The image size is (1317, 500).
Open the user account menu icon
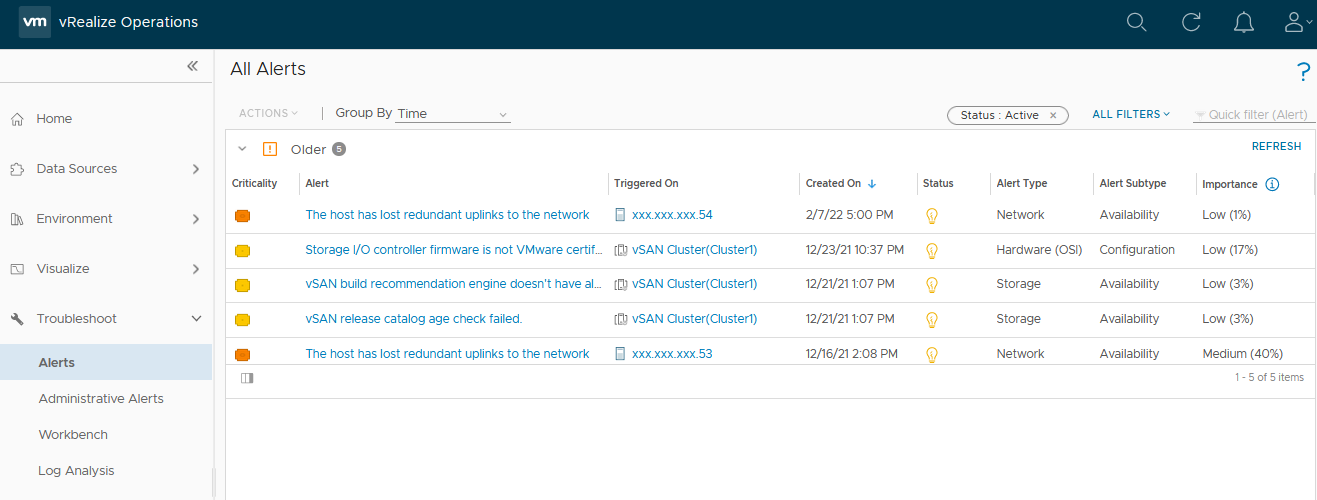[x=1295, y=23]
